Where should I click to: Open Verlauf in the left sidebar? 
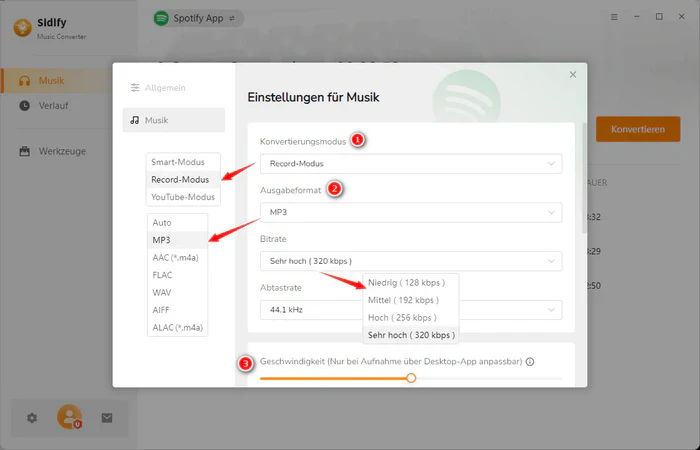tap(56, 106)
